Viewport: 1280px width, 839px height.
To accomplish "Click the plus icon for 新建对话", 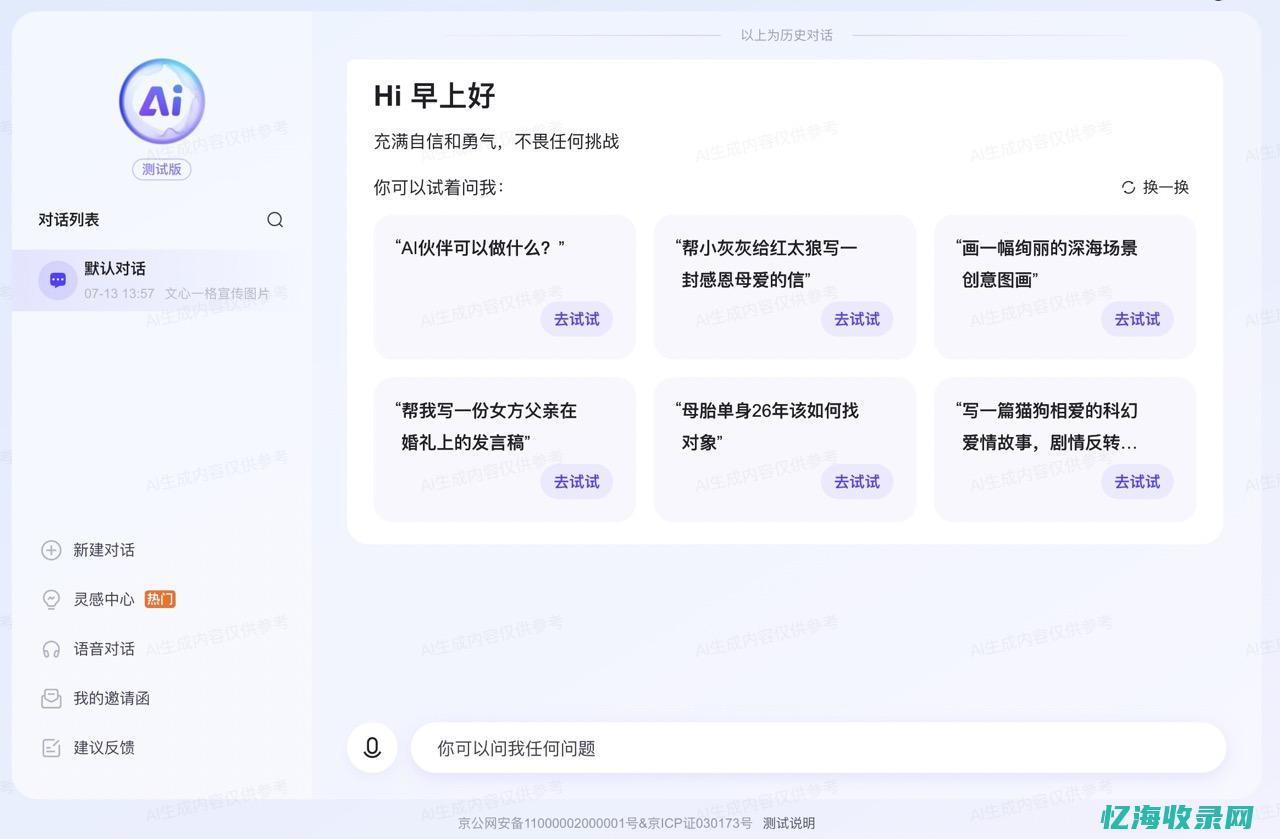I will [x=51, y=550].
